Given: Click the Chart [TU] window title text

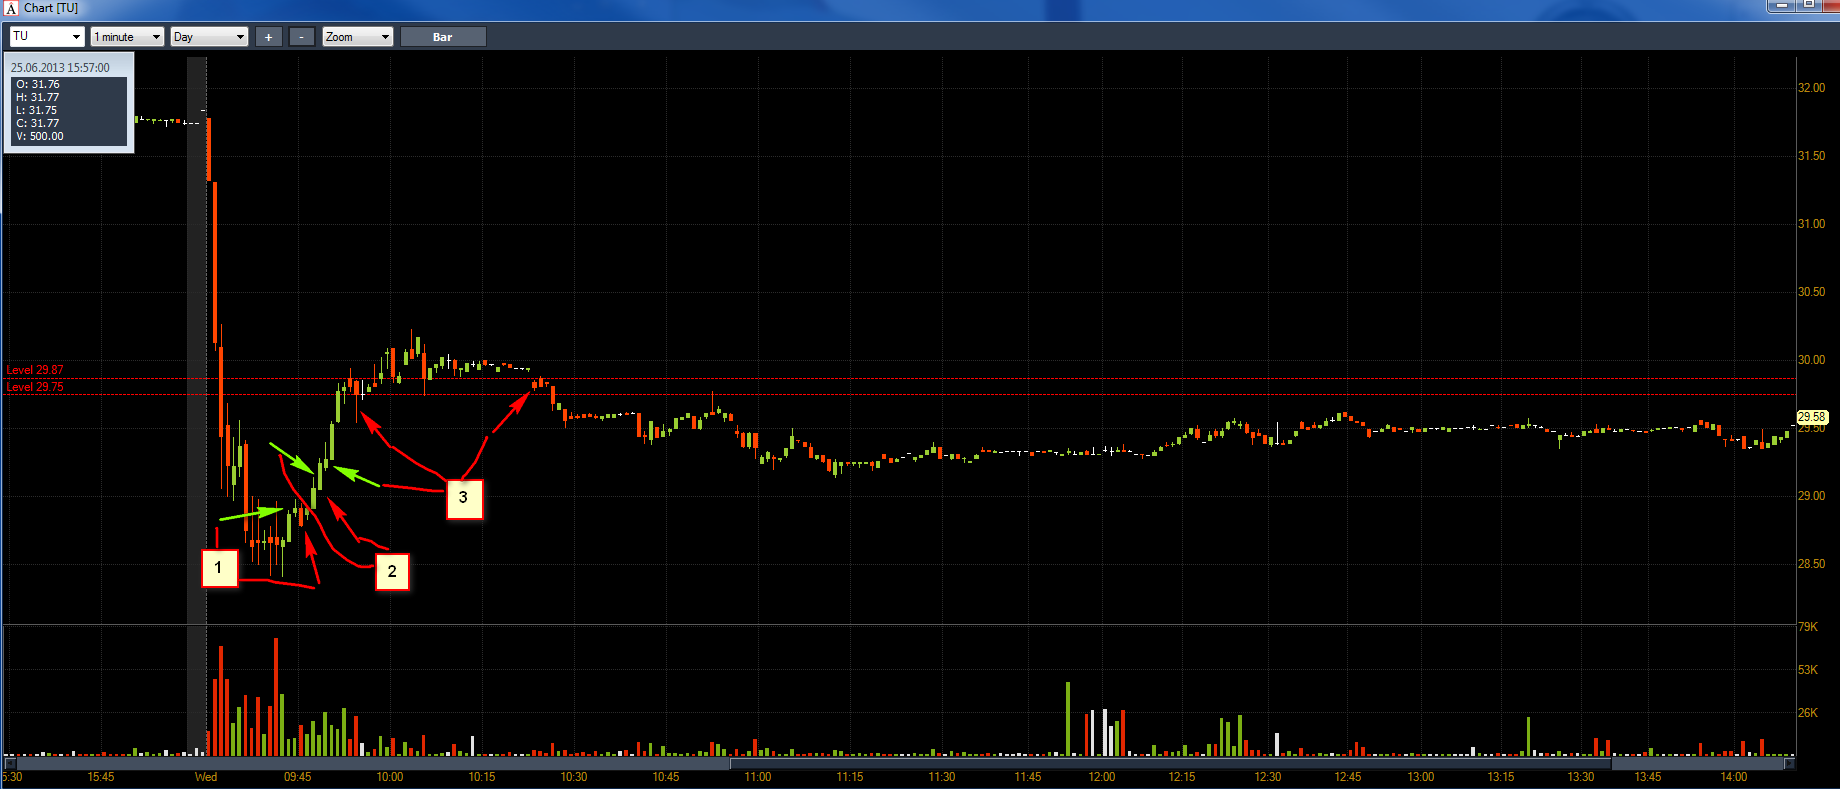Looking at the screenshot, I should (x=51, y=8).
